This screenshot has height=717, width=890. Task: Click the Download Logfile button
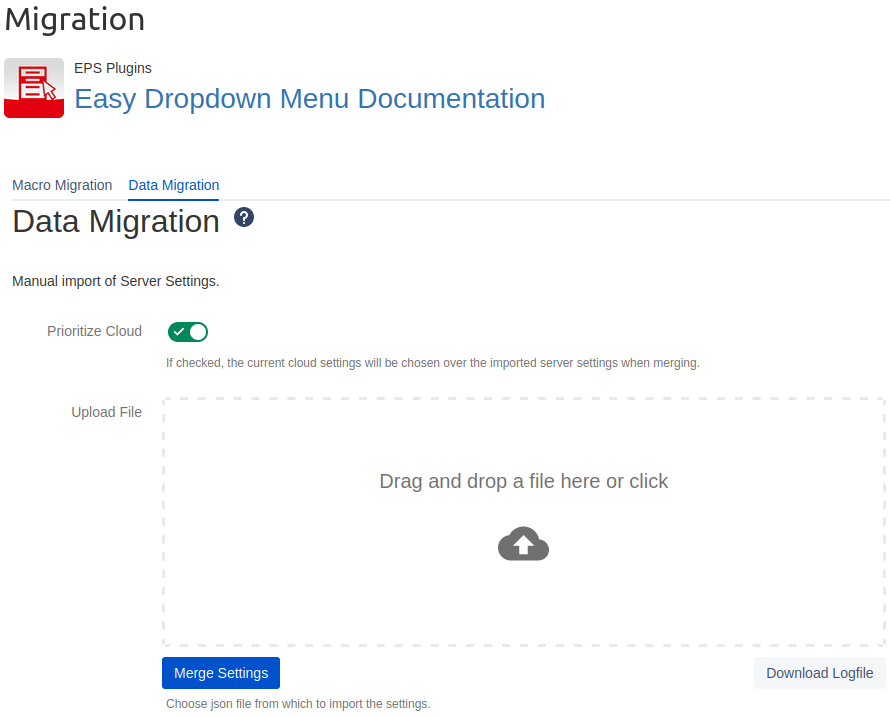tap(819, 673)
